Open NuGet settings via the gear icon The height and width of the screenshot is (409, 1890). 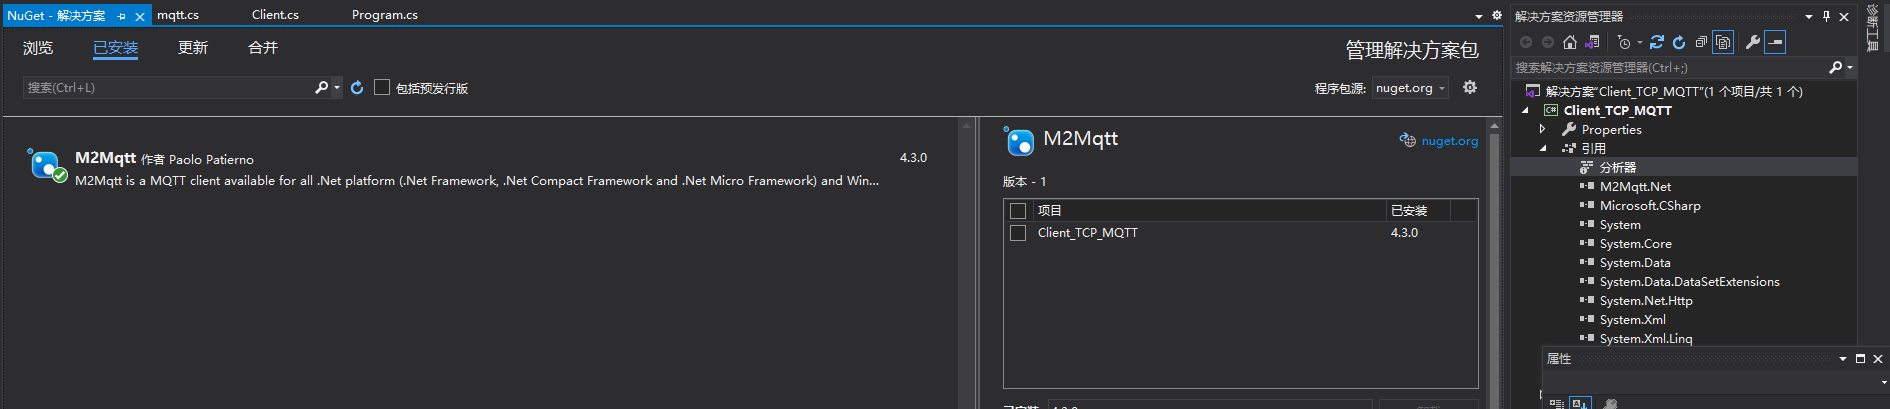click(1470, 87)
